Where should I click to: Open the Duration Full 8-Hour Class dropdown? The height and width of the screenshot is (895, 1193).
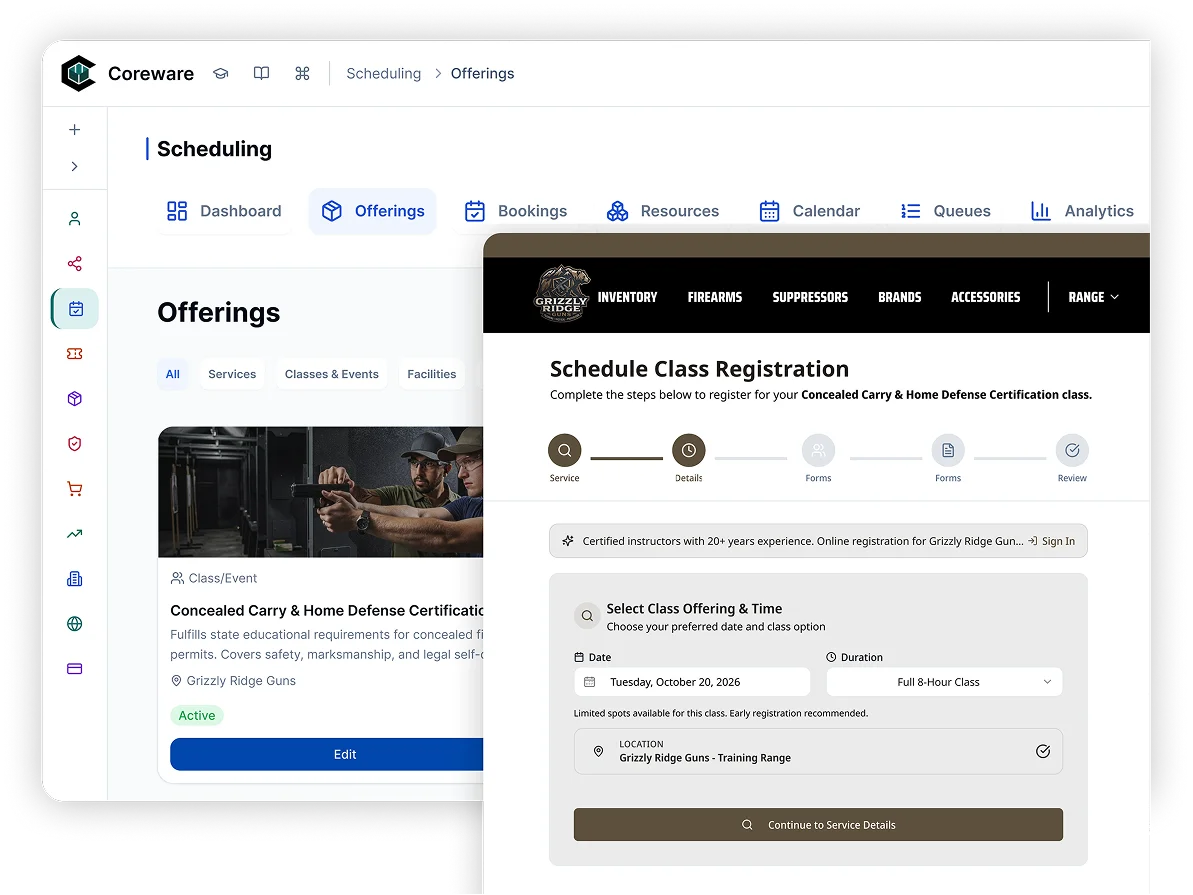click(x=944, y=682)
